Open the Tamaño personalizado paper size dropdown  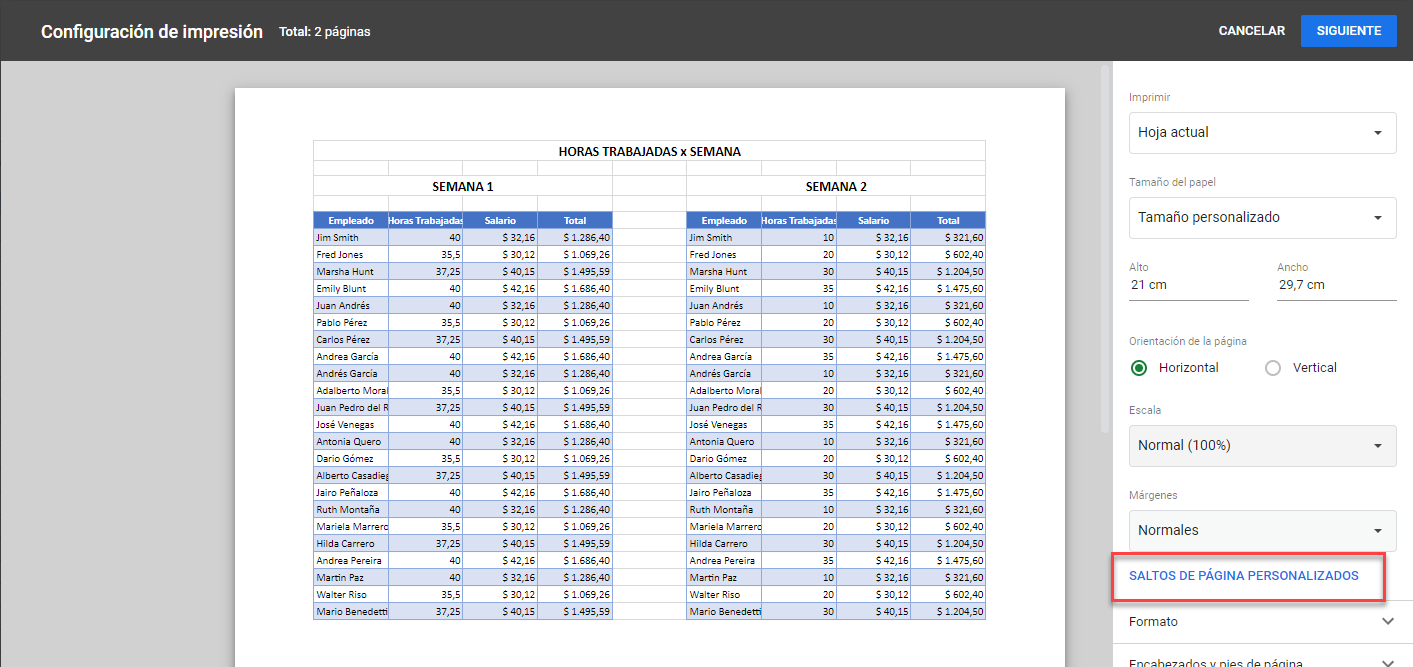(1262, 217)
